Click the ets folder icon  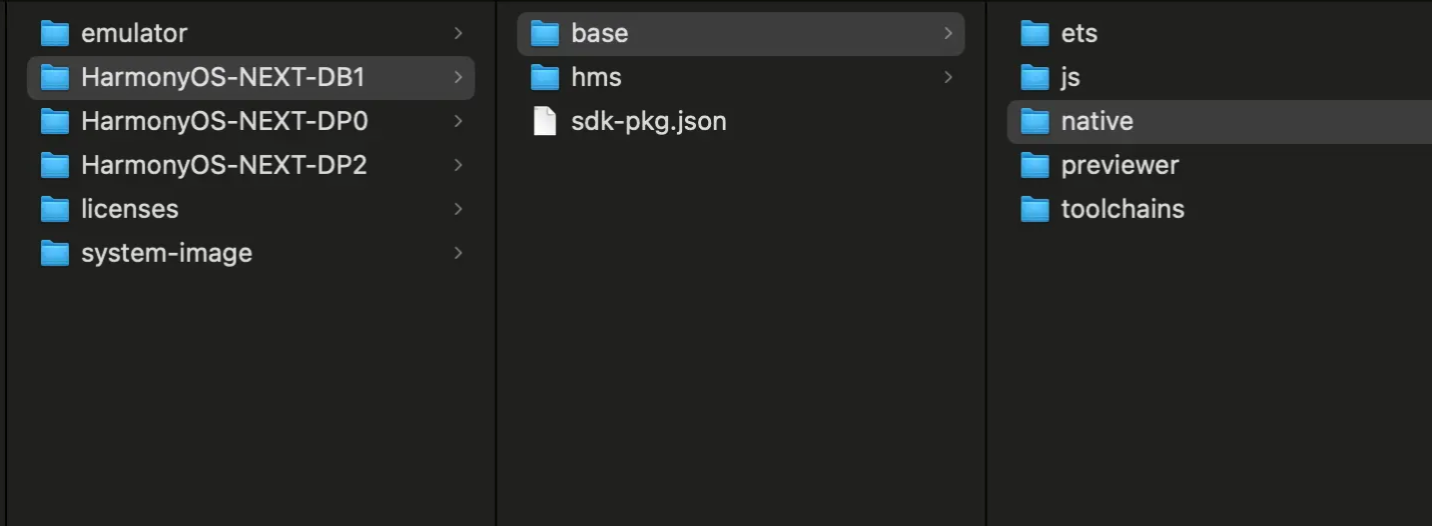coord(1035,34)
